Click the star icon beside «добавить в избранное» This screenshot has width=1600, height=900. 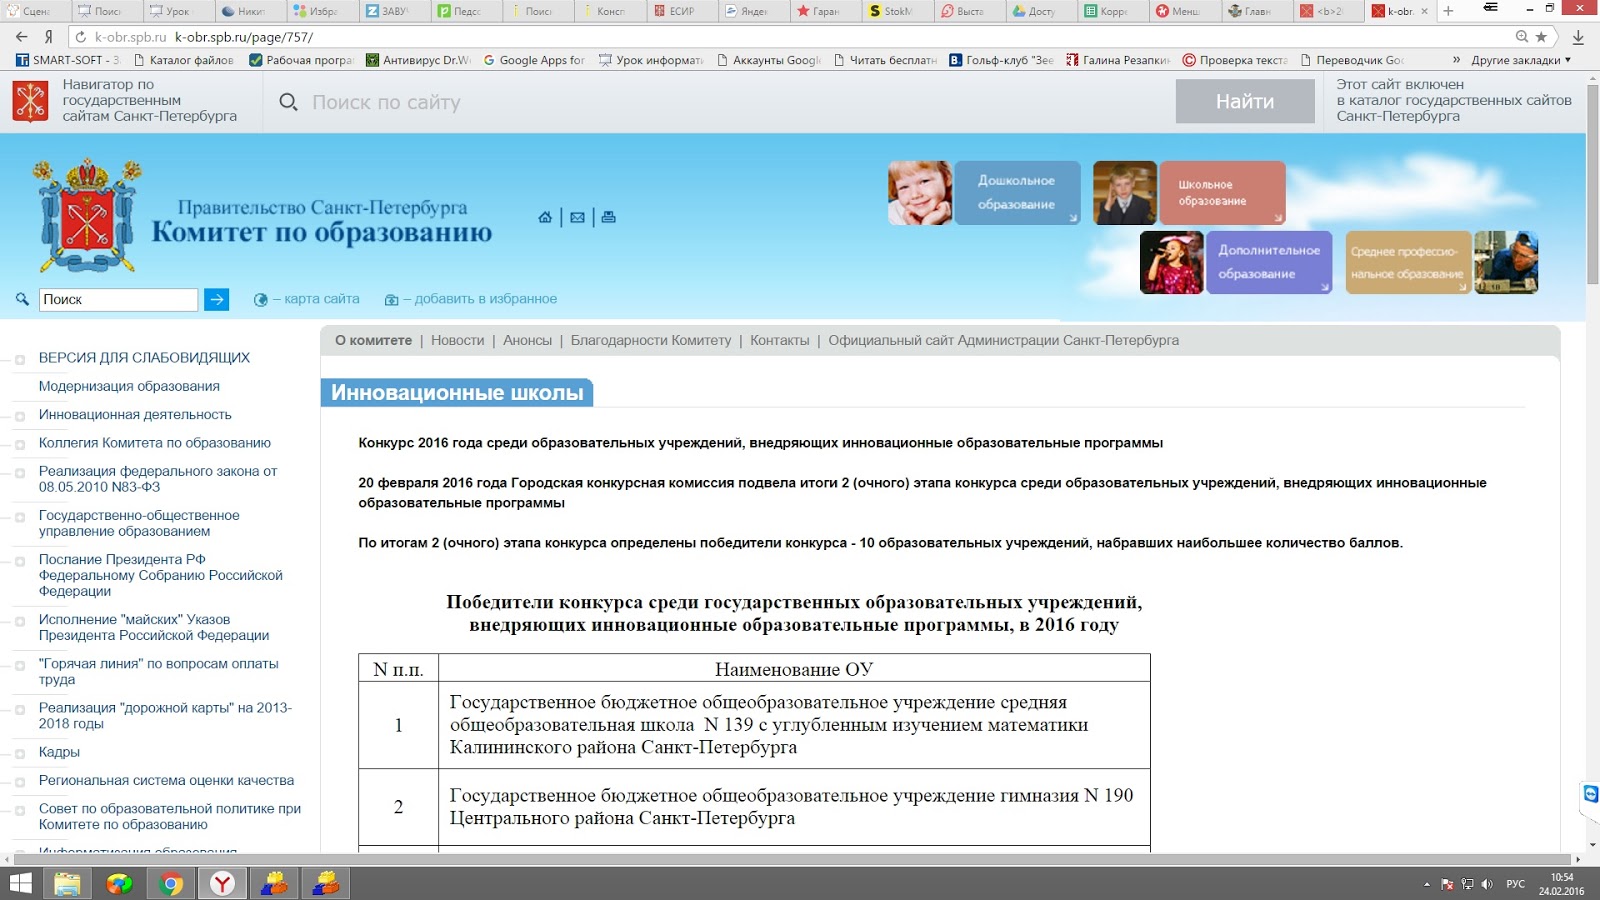tap(392, 299)
